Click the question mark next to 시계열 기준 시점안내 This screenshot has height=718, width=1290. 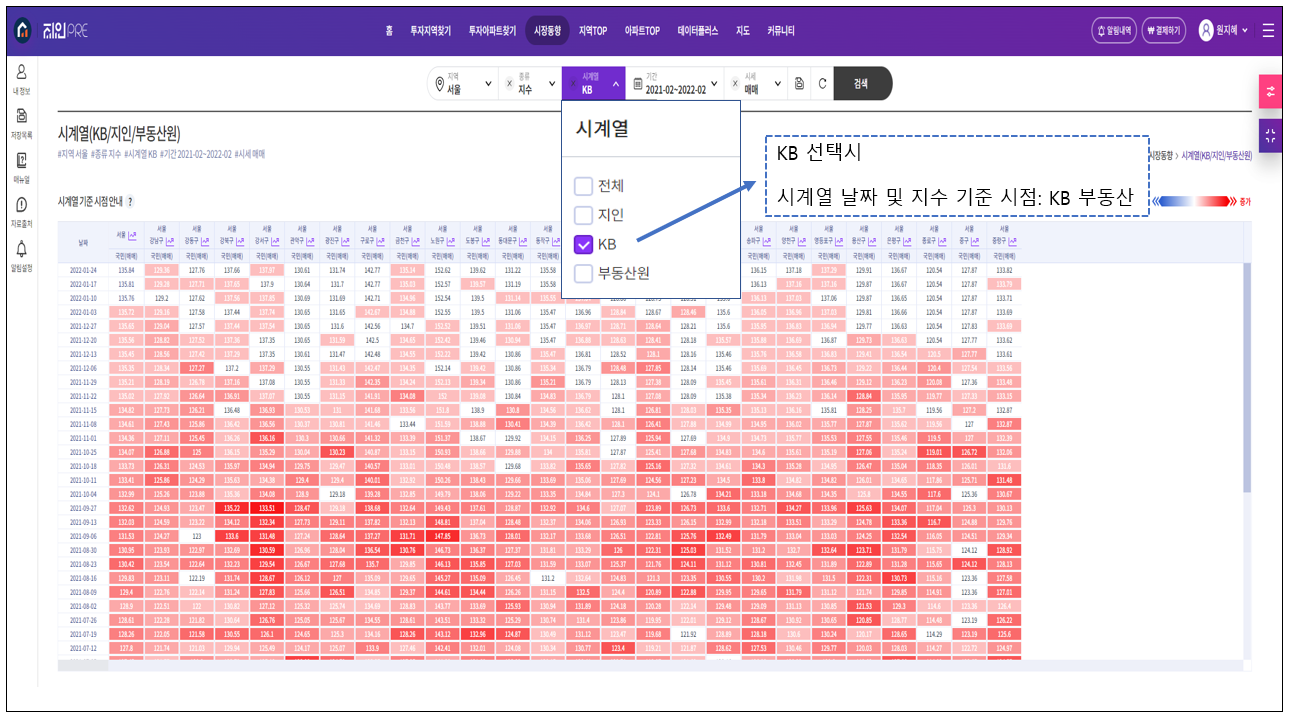[x=130, y=202]
